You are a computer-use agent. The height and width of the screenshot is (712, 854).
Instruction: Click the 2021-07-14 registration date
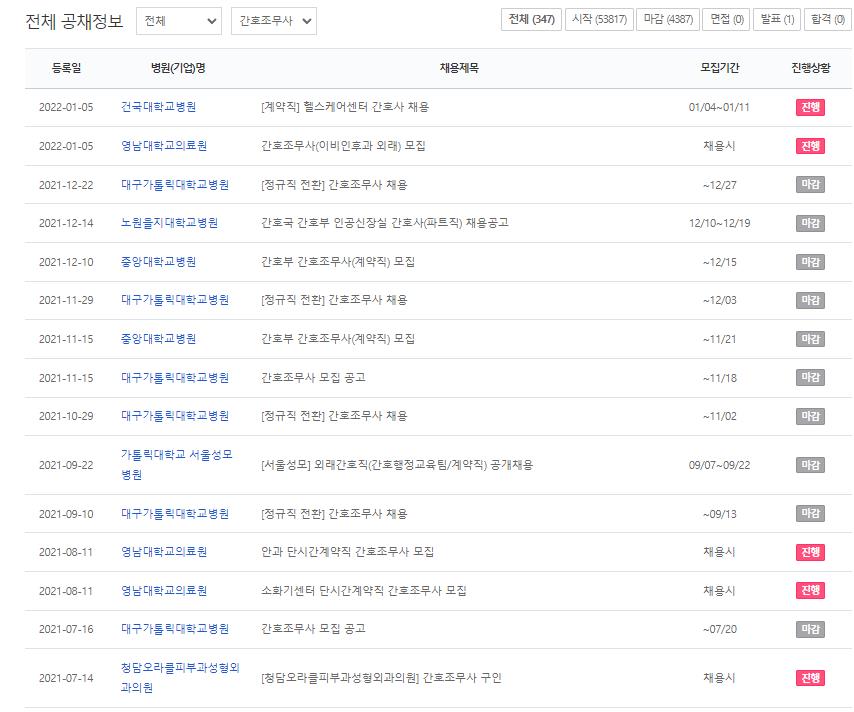(66, 678)
